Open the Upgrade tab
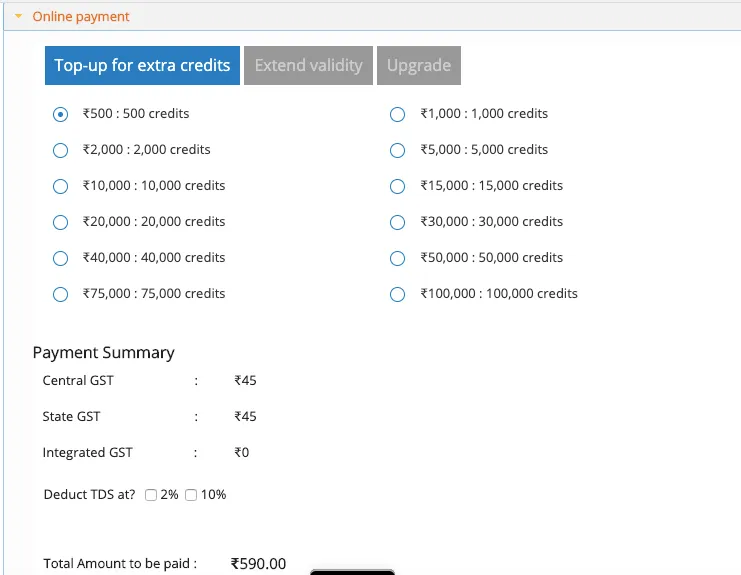This screenshot has height=575, width=741. click(419, 65)
